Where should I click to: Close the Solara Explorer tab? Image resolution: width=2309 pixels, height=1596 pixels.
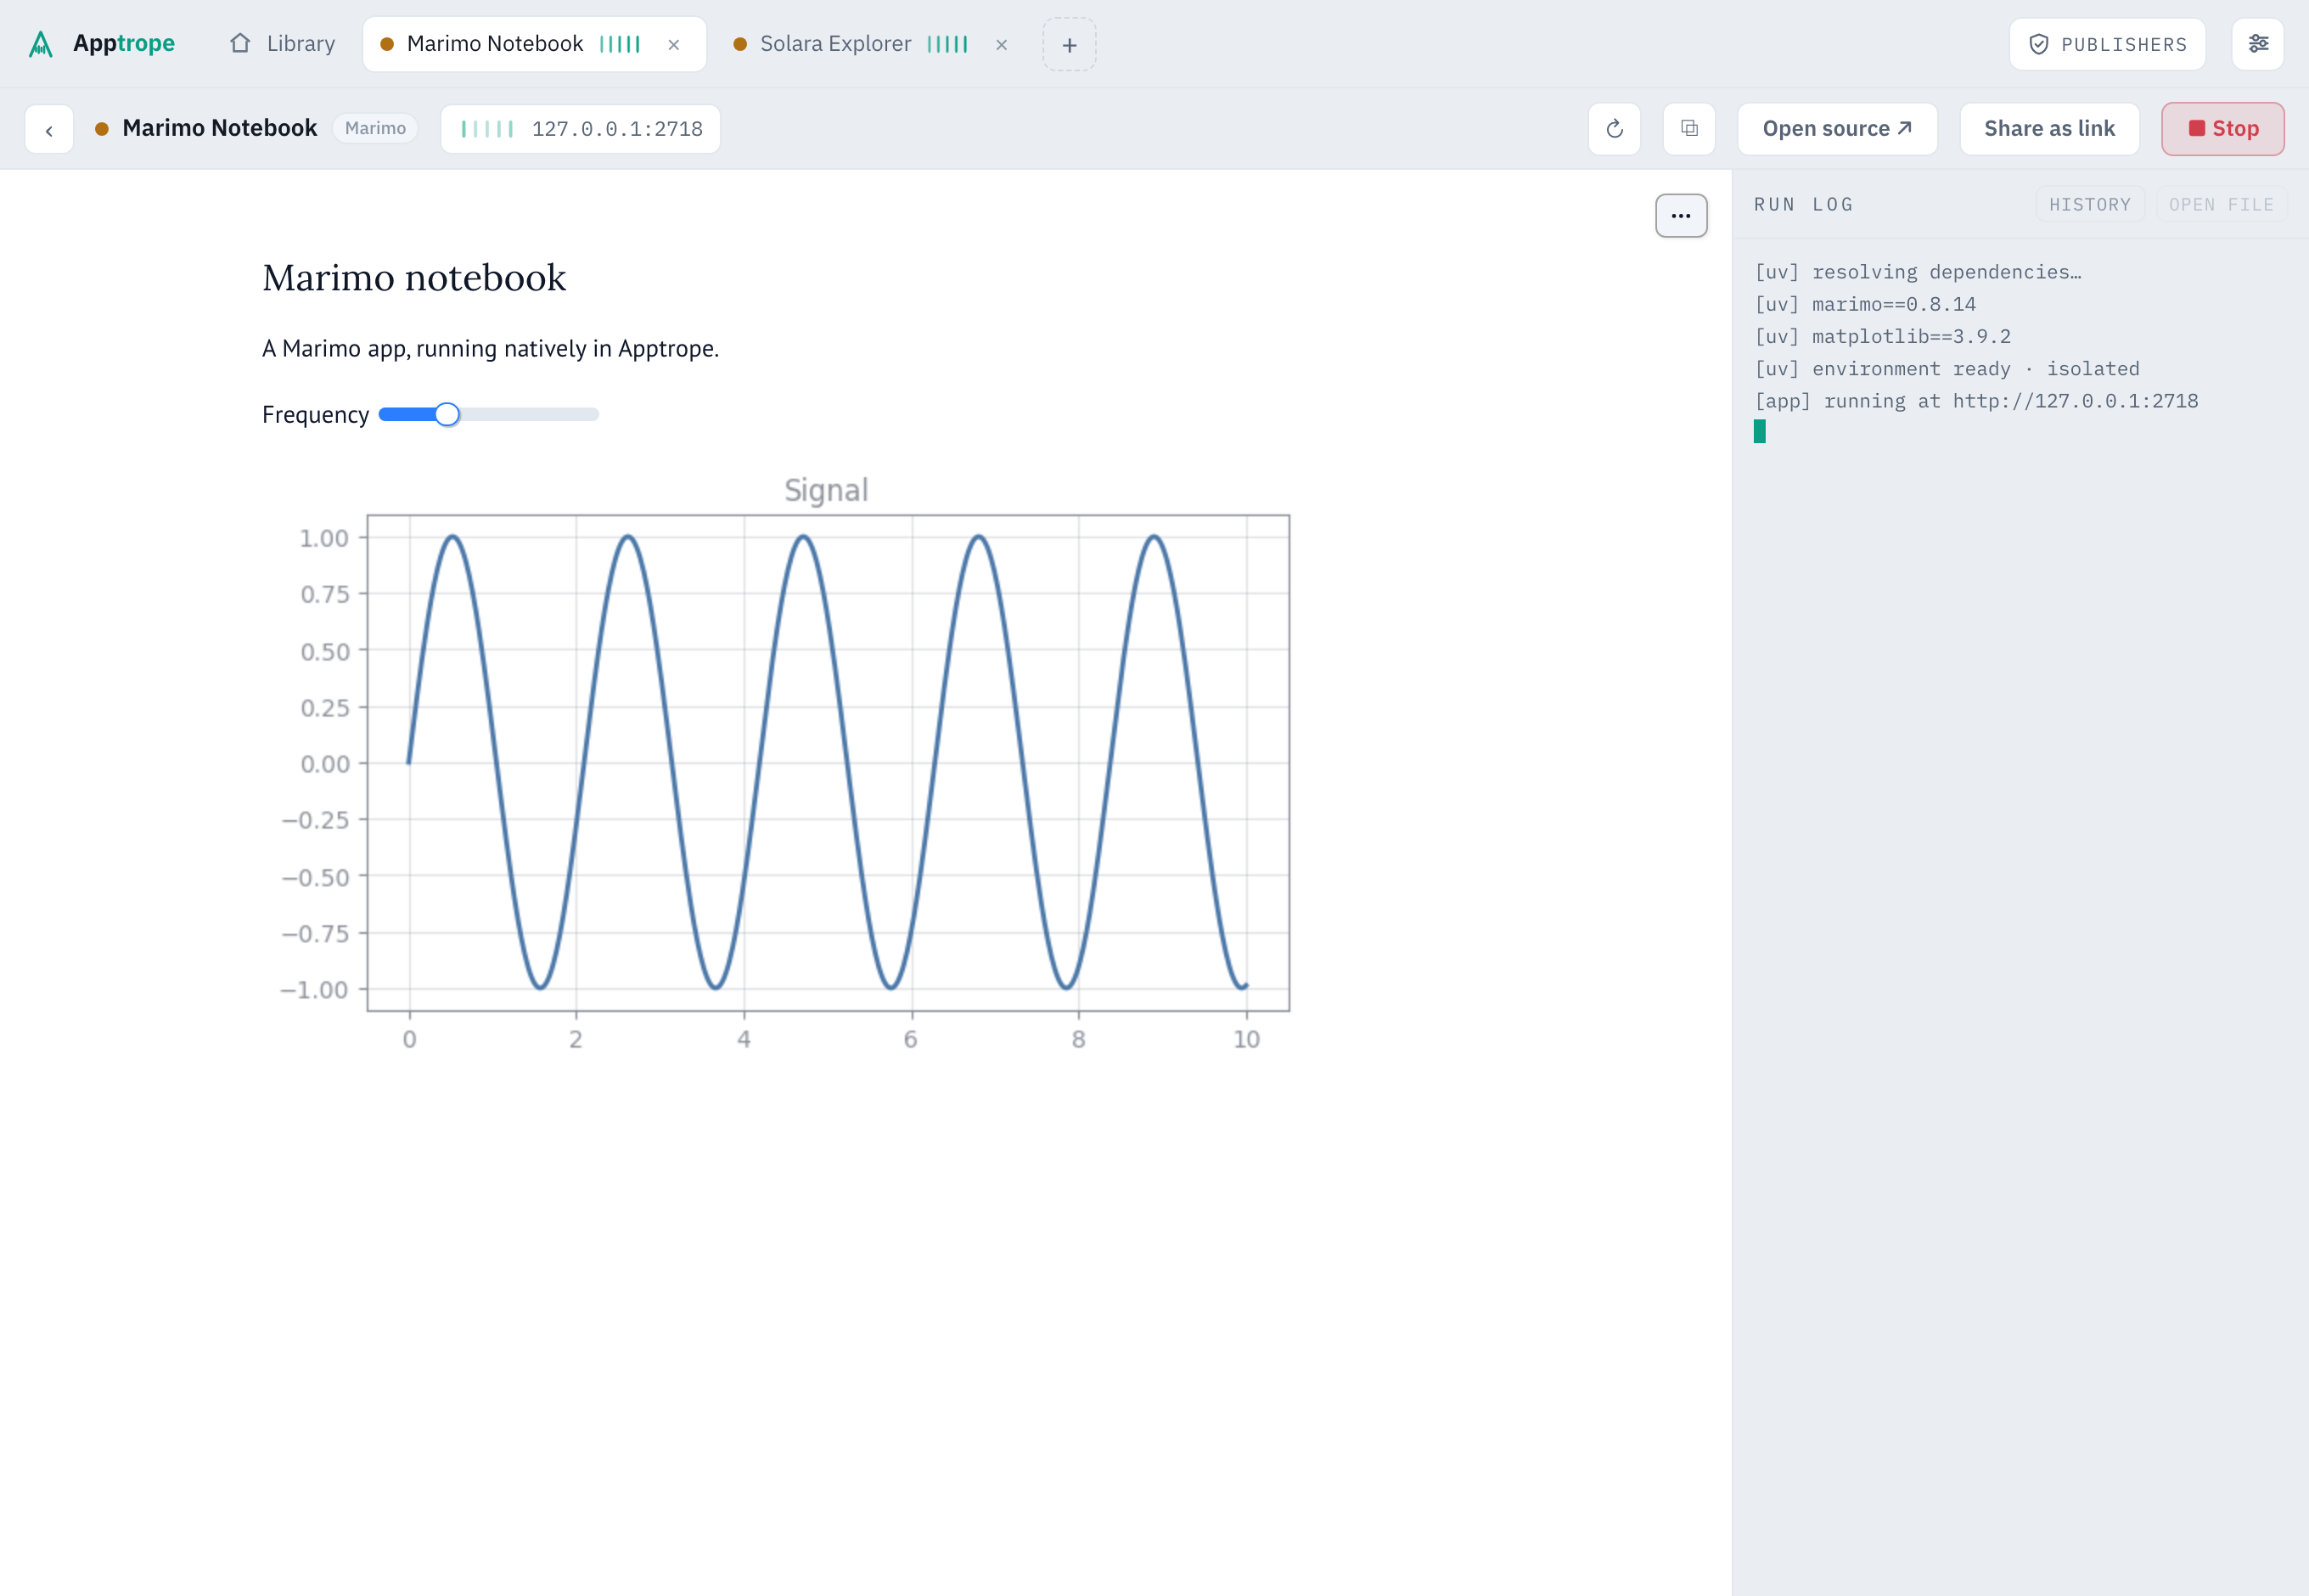[1001, 45]
